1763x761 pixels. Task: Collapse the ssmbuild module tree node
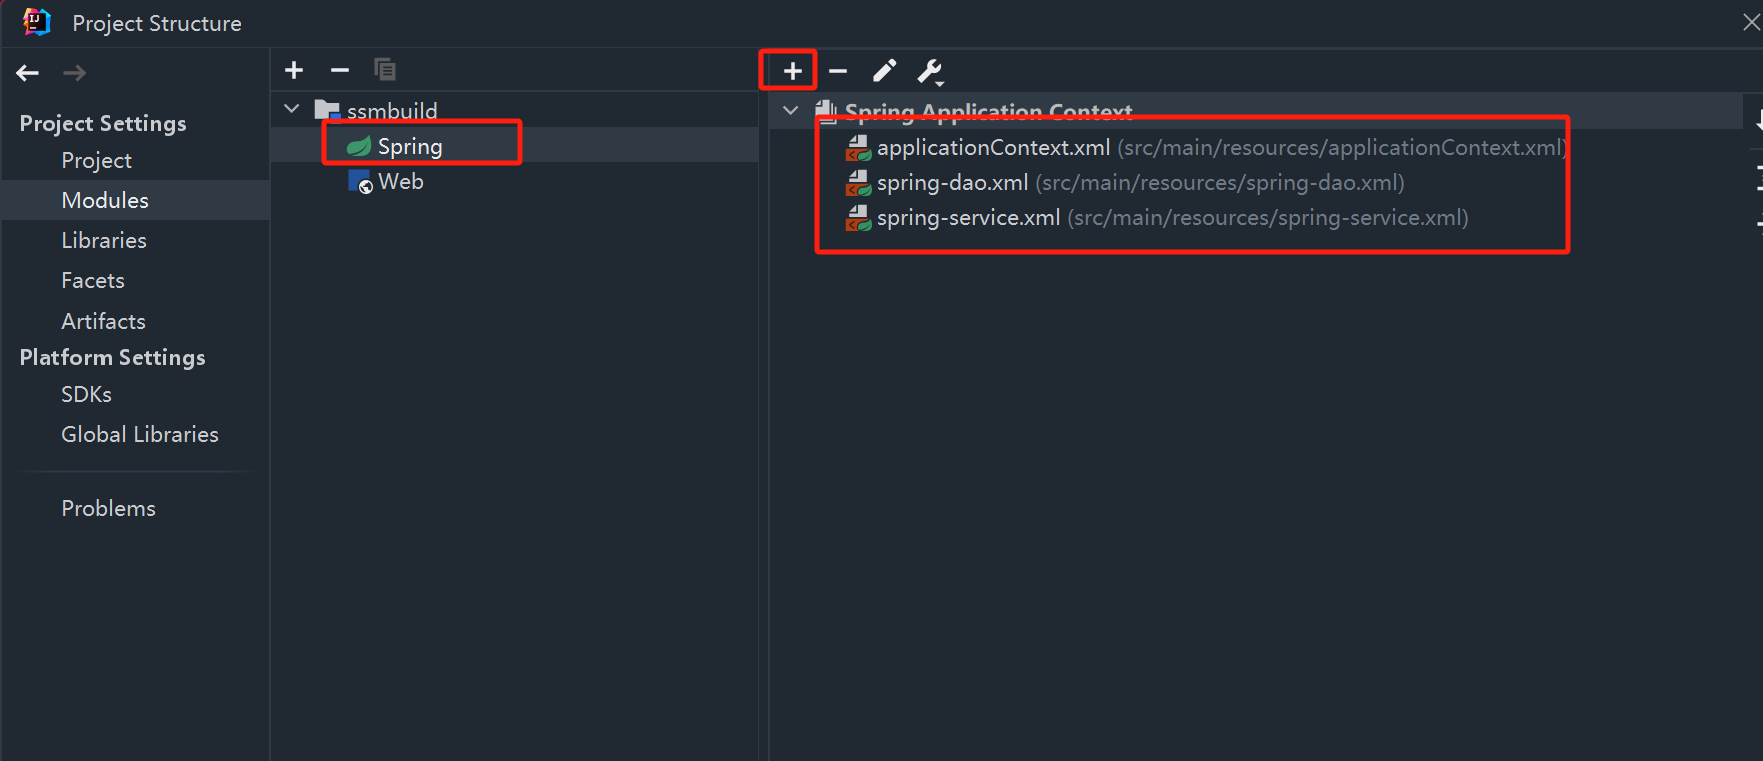click(x=292, y=109)
